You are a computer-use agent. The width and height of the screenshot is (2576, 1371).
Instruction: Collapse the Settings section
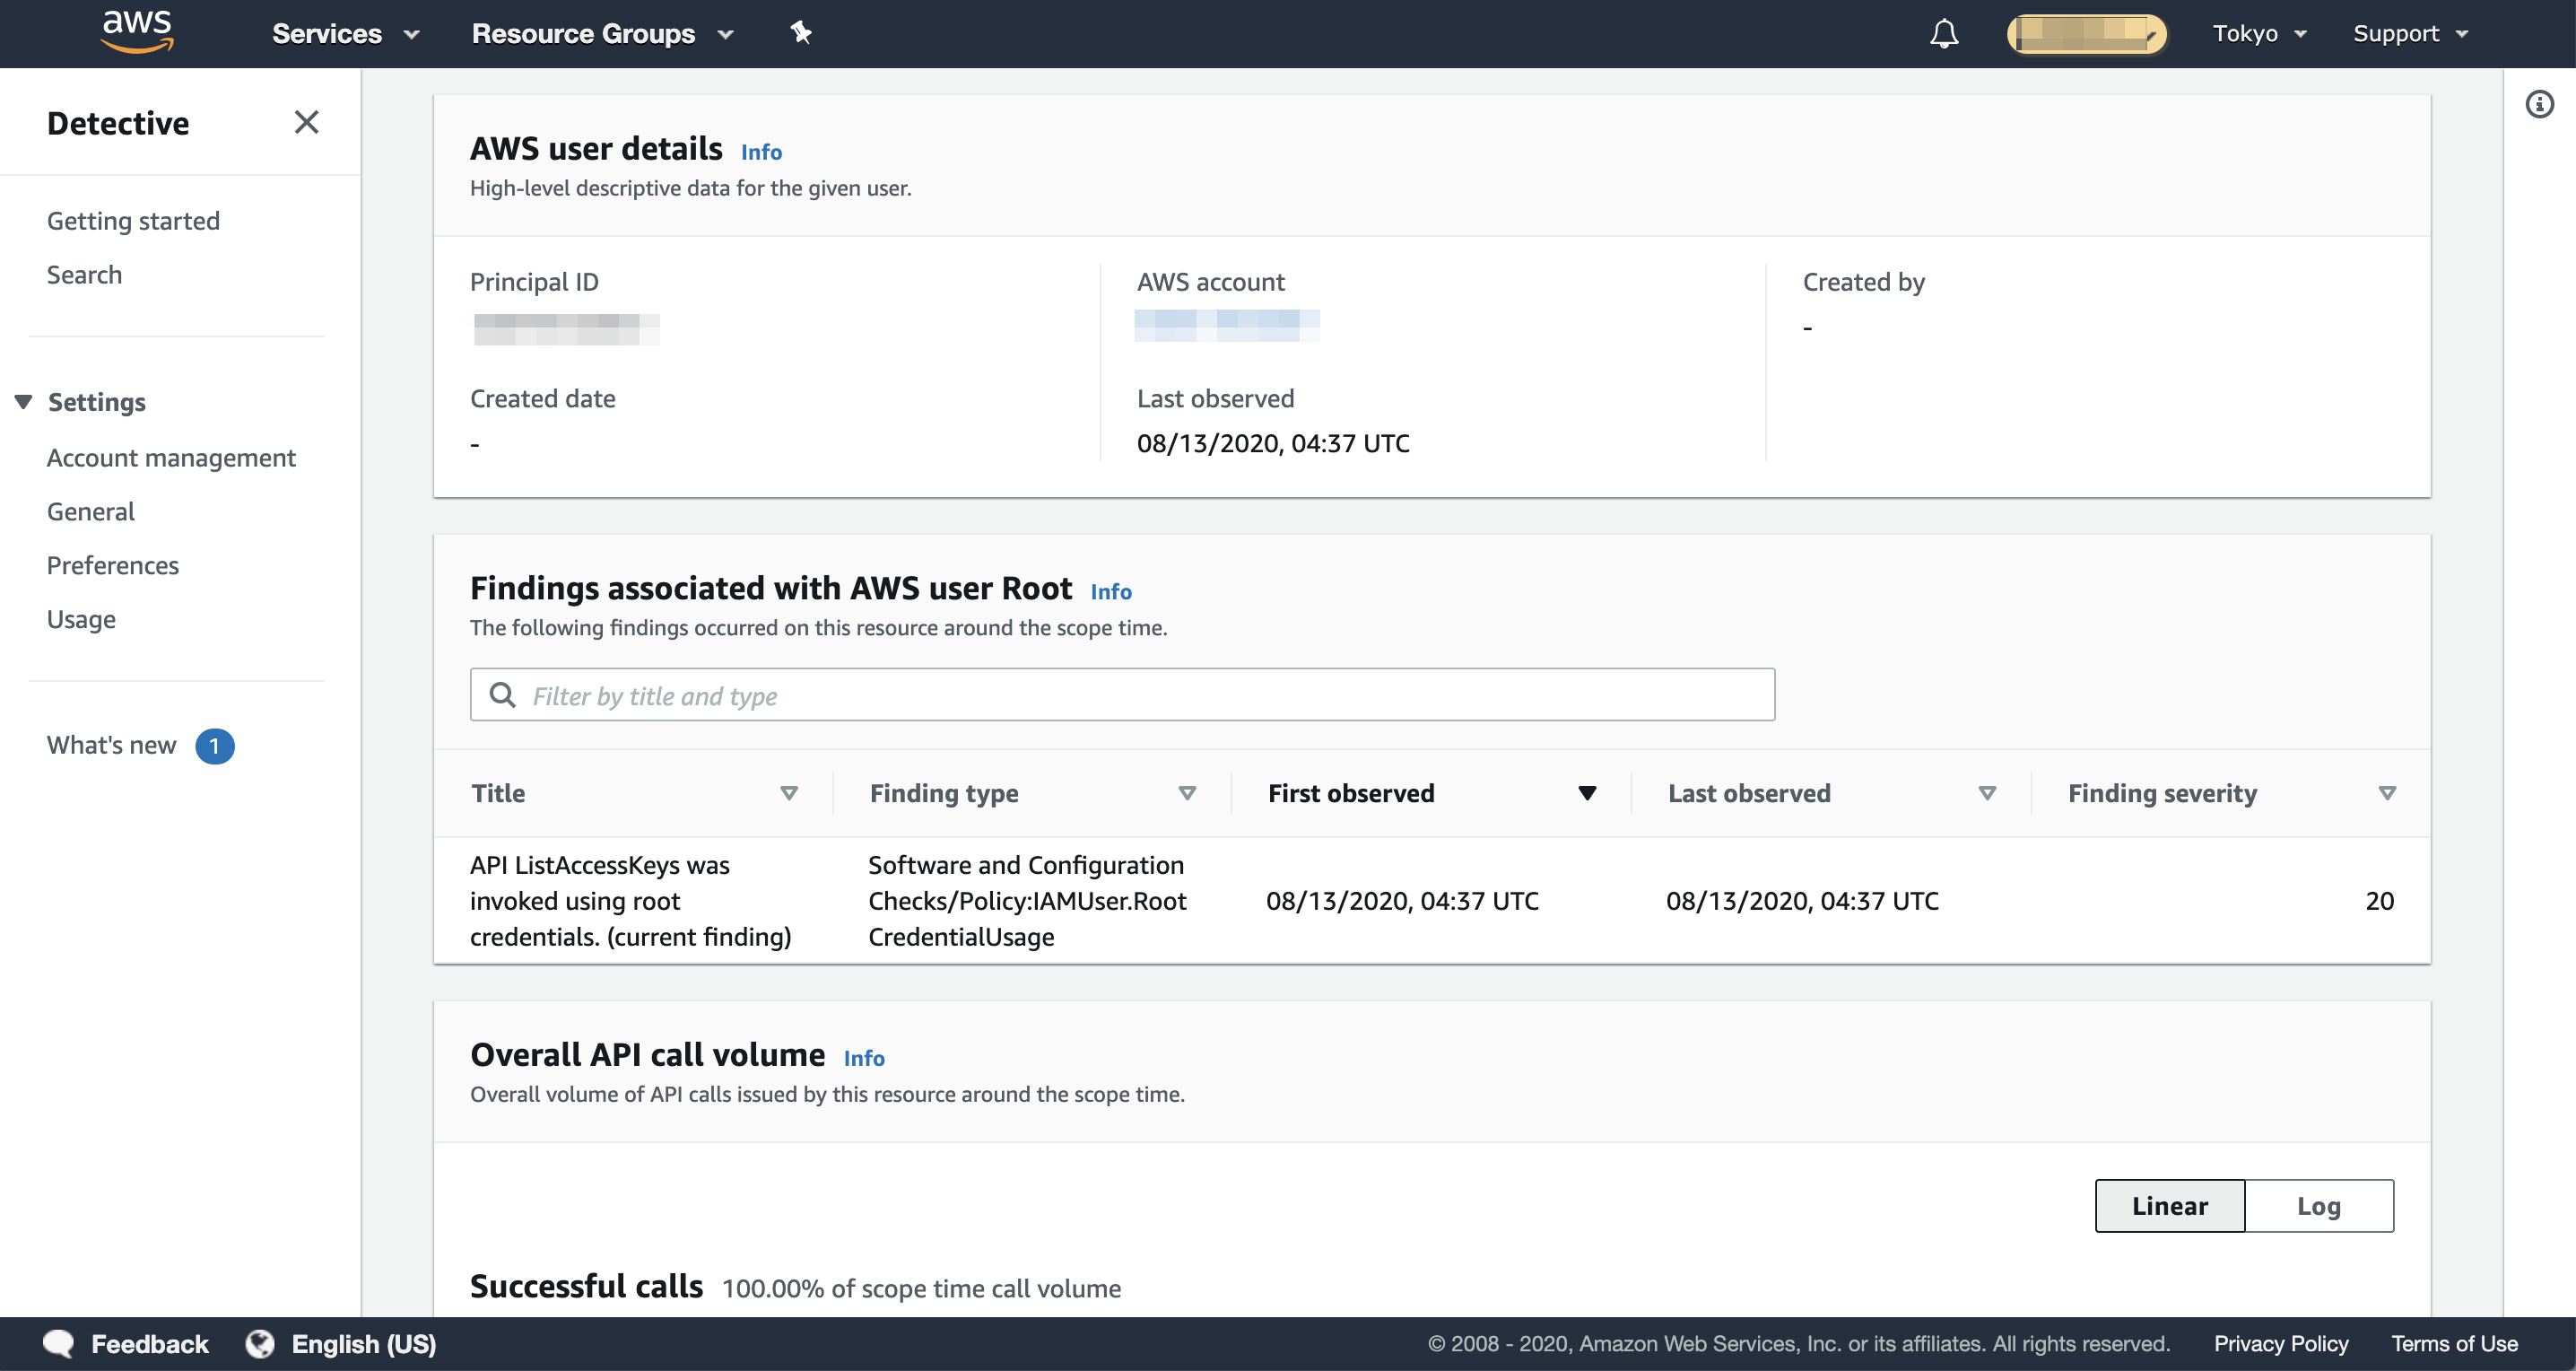point(24,402)
